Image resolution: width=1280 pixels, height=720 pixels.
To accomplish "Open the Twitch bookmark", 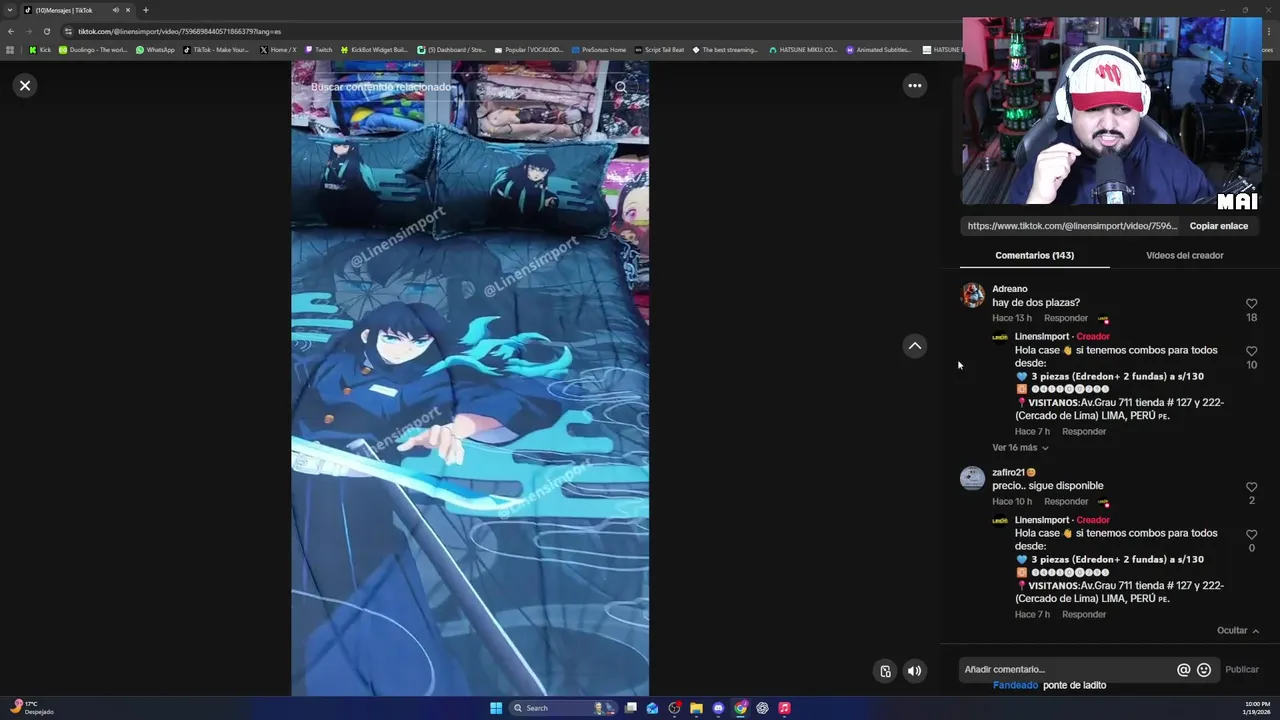I will click(318, 49).
